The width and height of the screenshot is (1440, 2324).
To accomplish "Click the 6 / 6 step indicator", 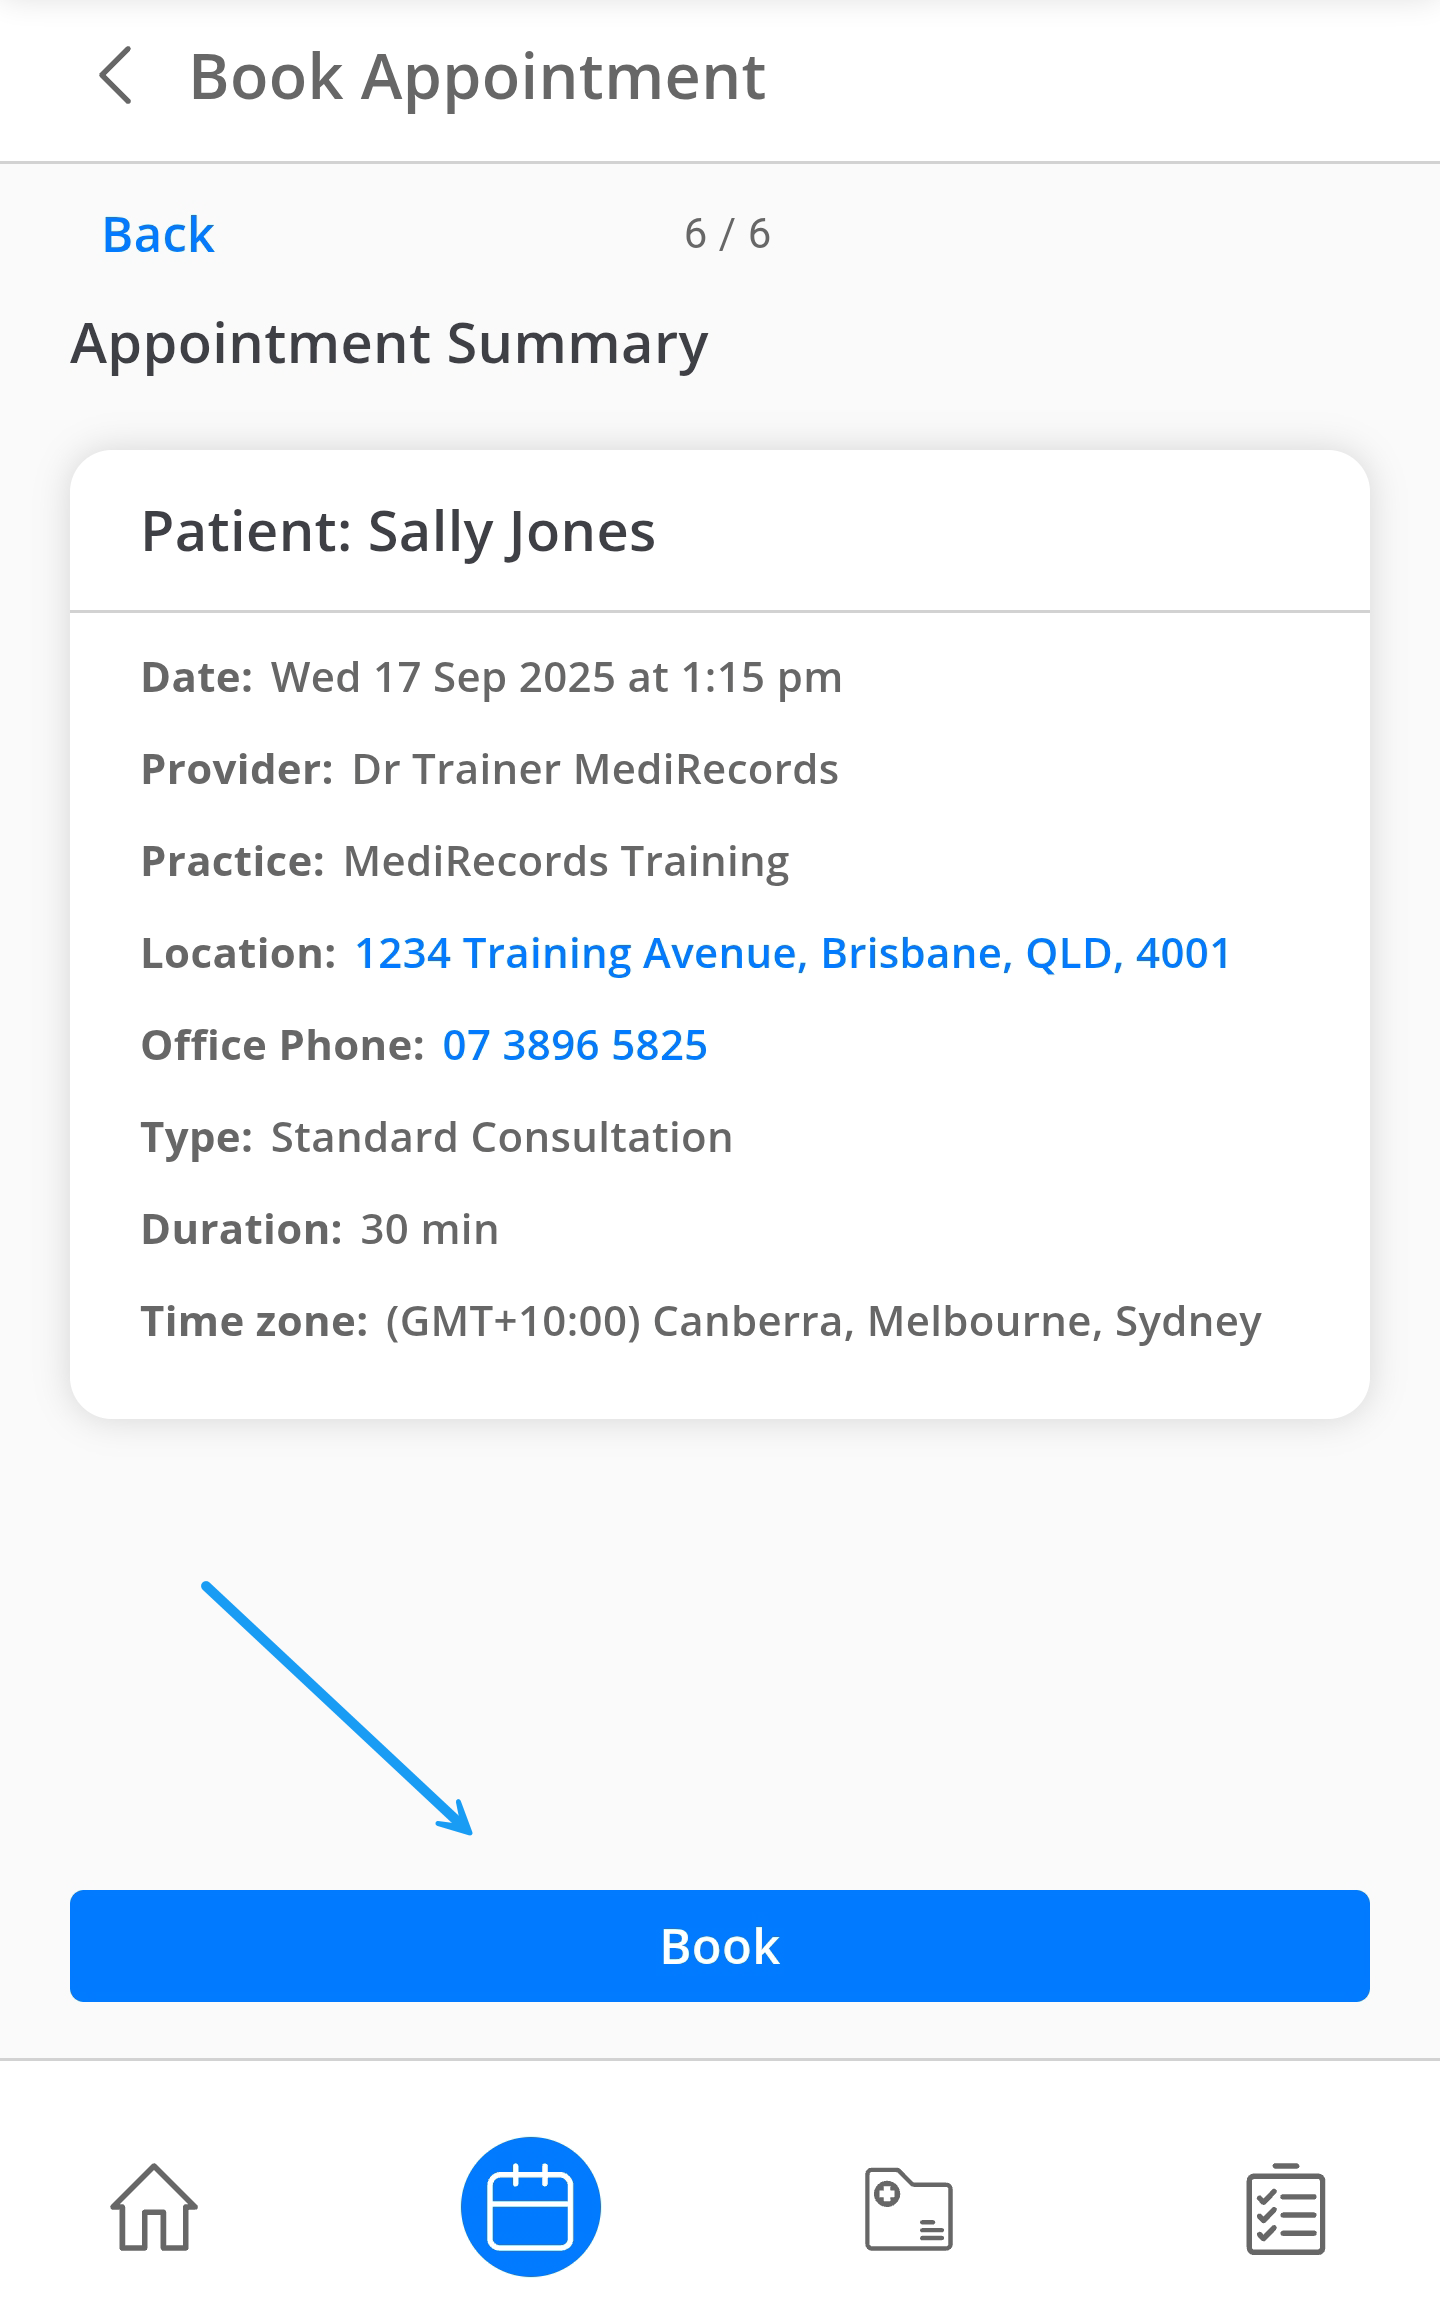I will (727, 234).
